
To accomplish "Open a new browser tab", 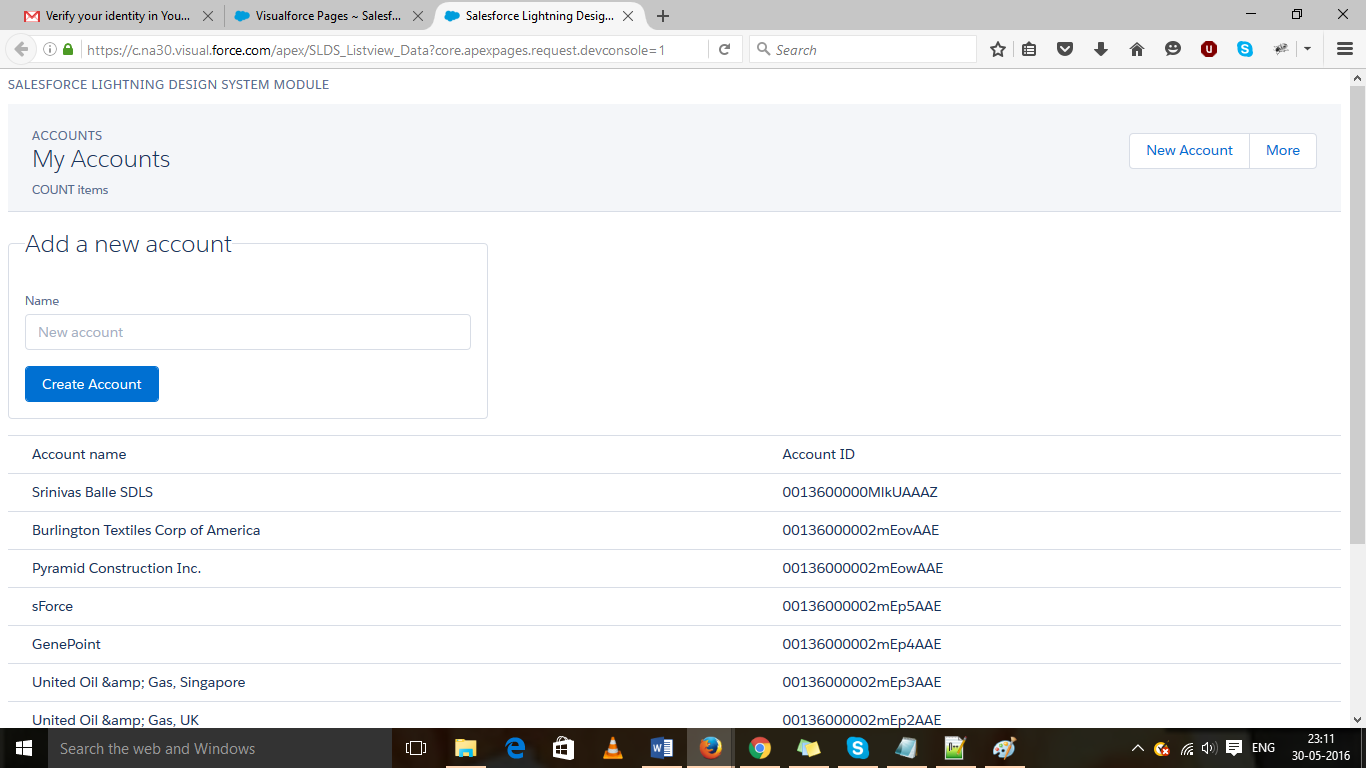I will coord(663,16).
